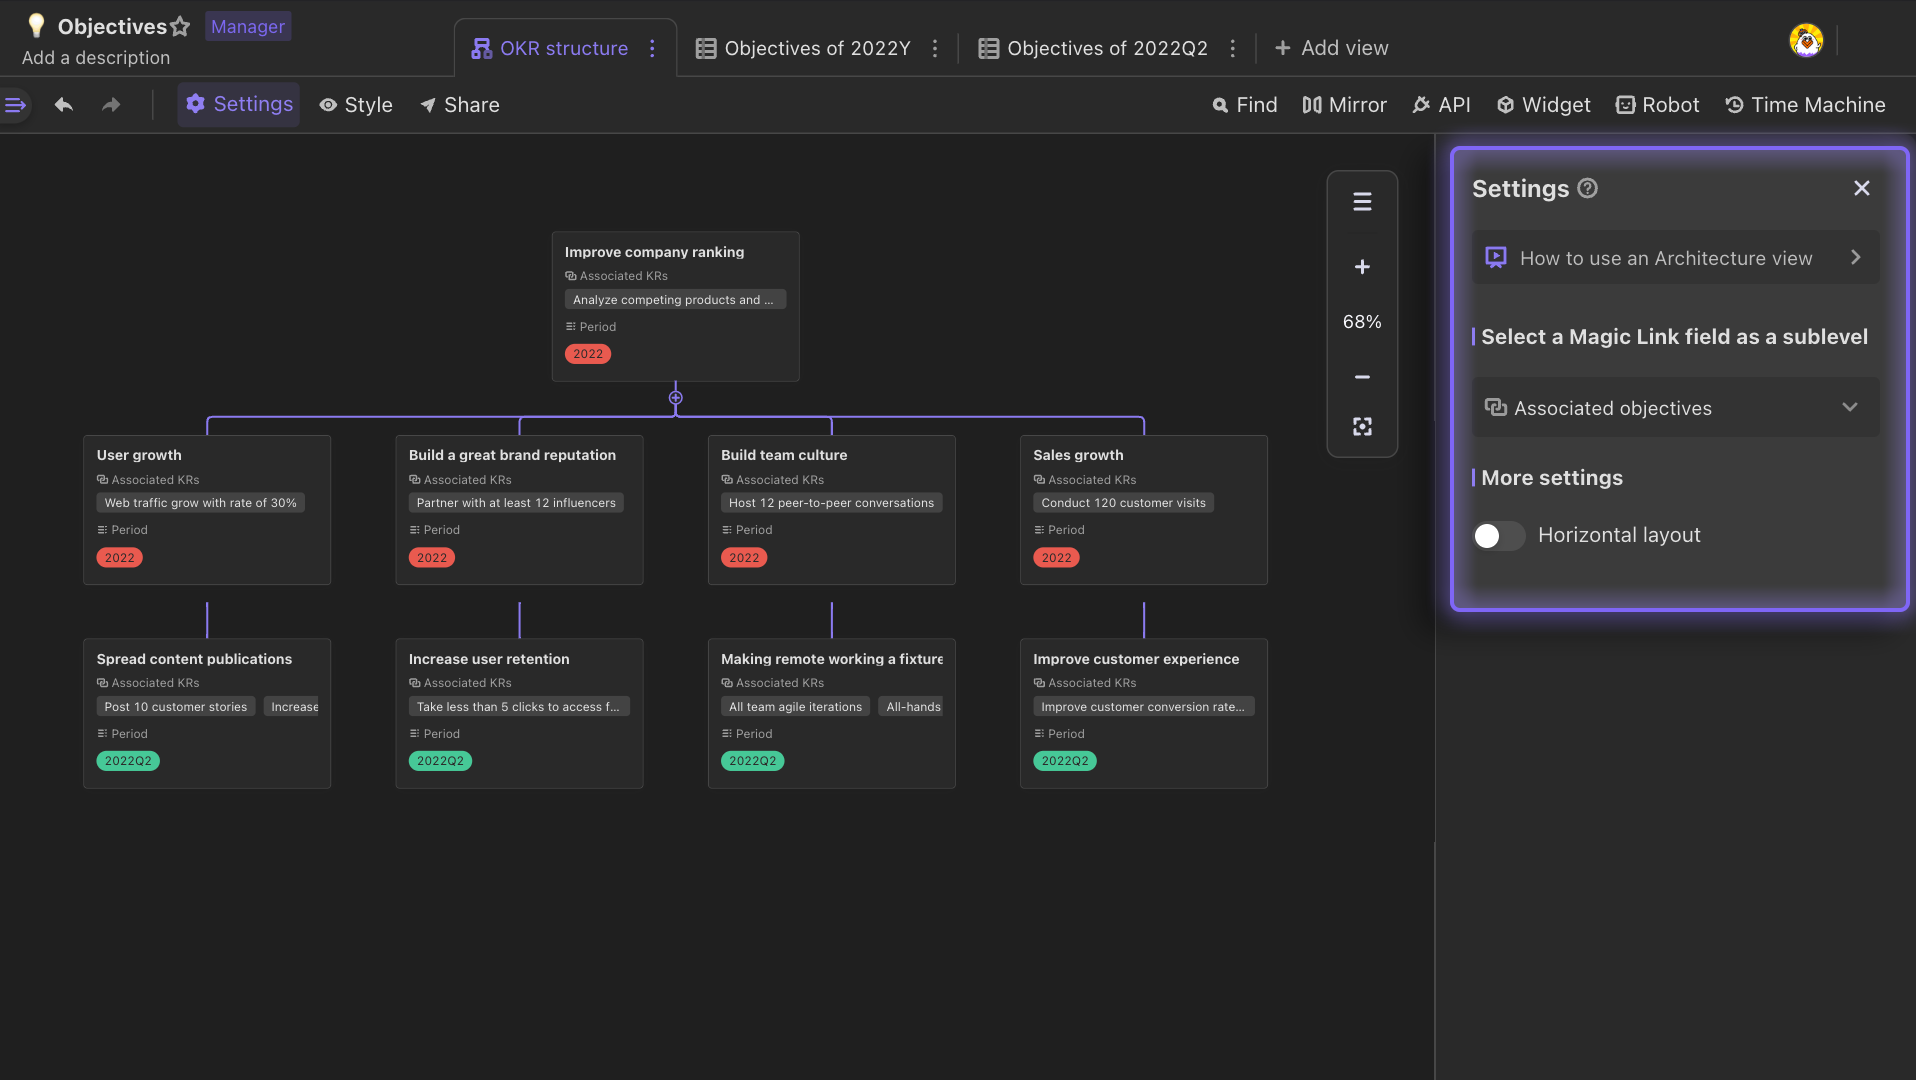The height and width of the screenshot is (1080, 1916).
Task: Click the Manager role badge
Action: [x=248, y=27]
